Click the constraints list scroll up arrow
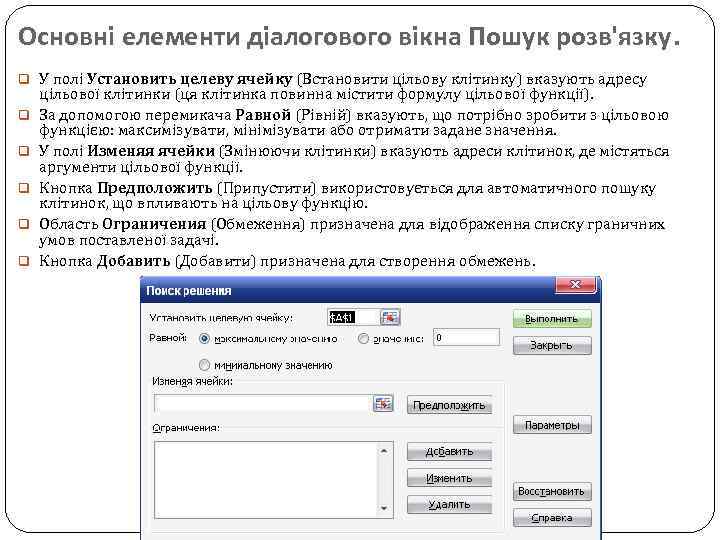Screen dimensions: 720x540 384,451
